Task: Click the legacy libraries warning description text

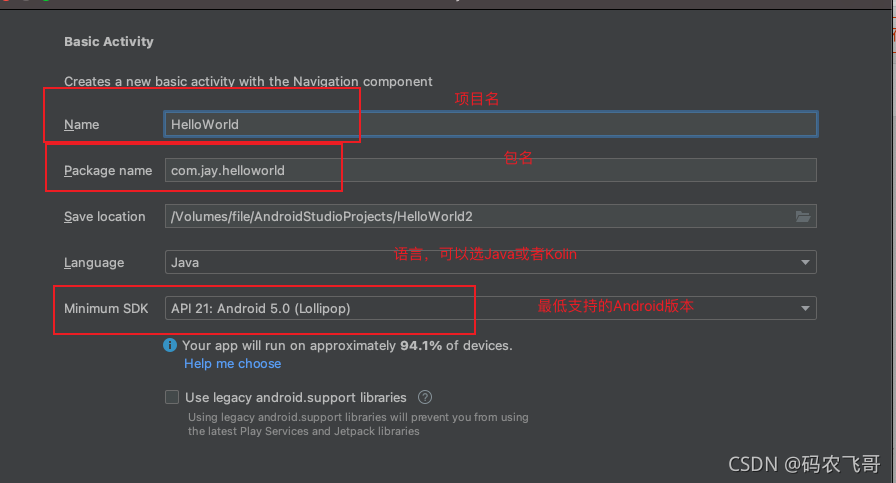Action: click(x=358, y=424)
